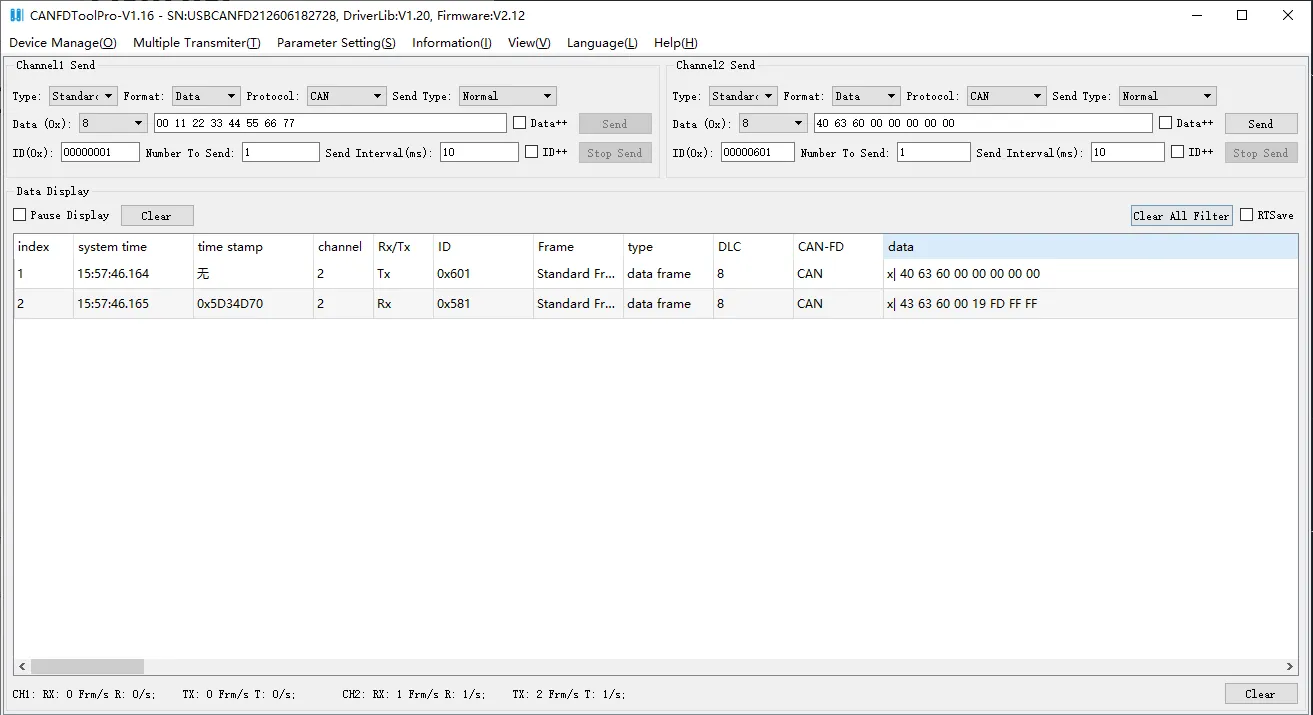Click the Clear All Filter button
This screenshot has height=715, width=1313.
(x=1182, y=216)
